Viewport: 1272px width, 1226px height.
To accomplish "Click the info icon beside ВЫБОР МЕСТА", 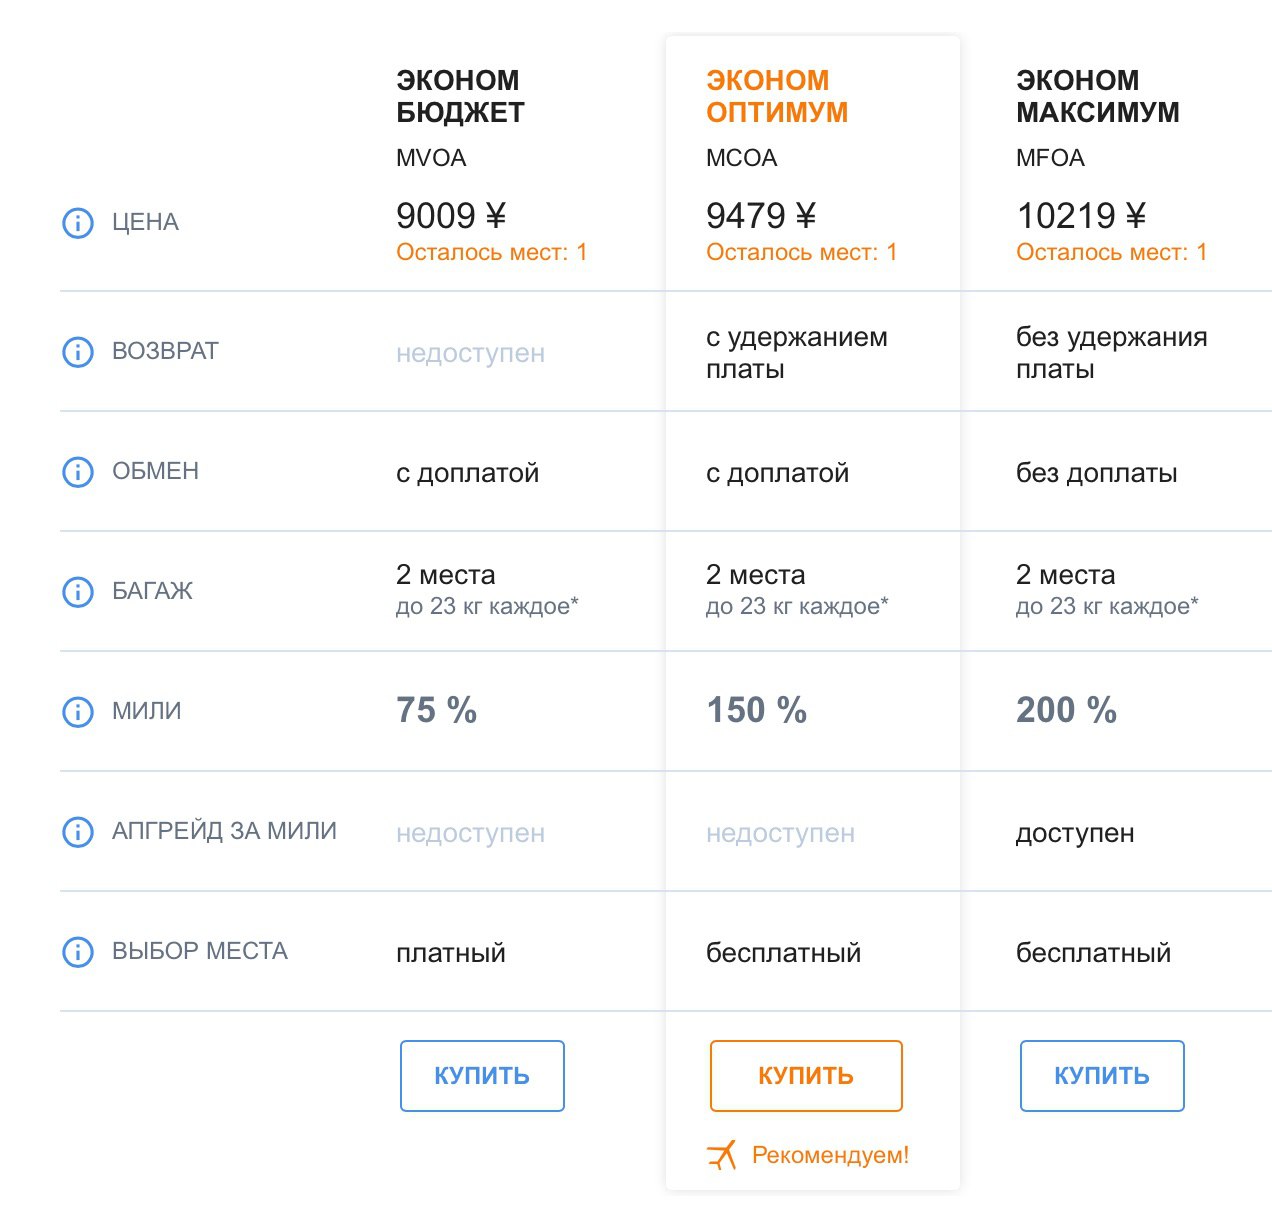I will point(78,951).
